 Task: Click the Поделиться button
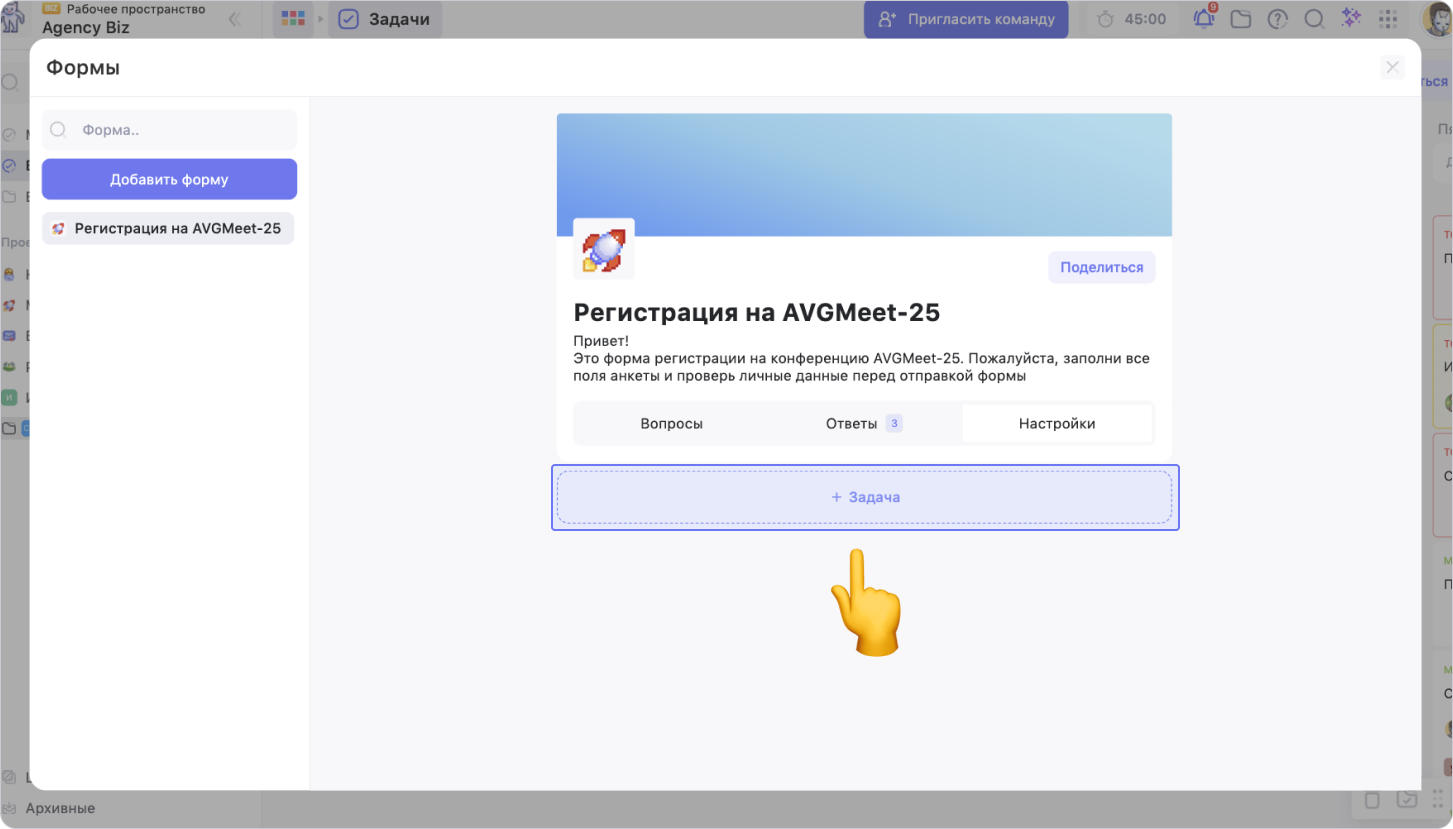tap(1101, 267)
